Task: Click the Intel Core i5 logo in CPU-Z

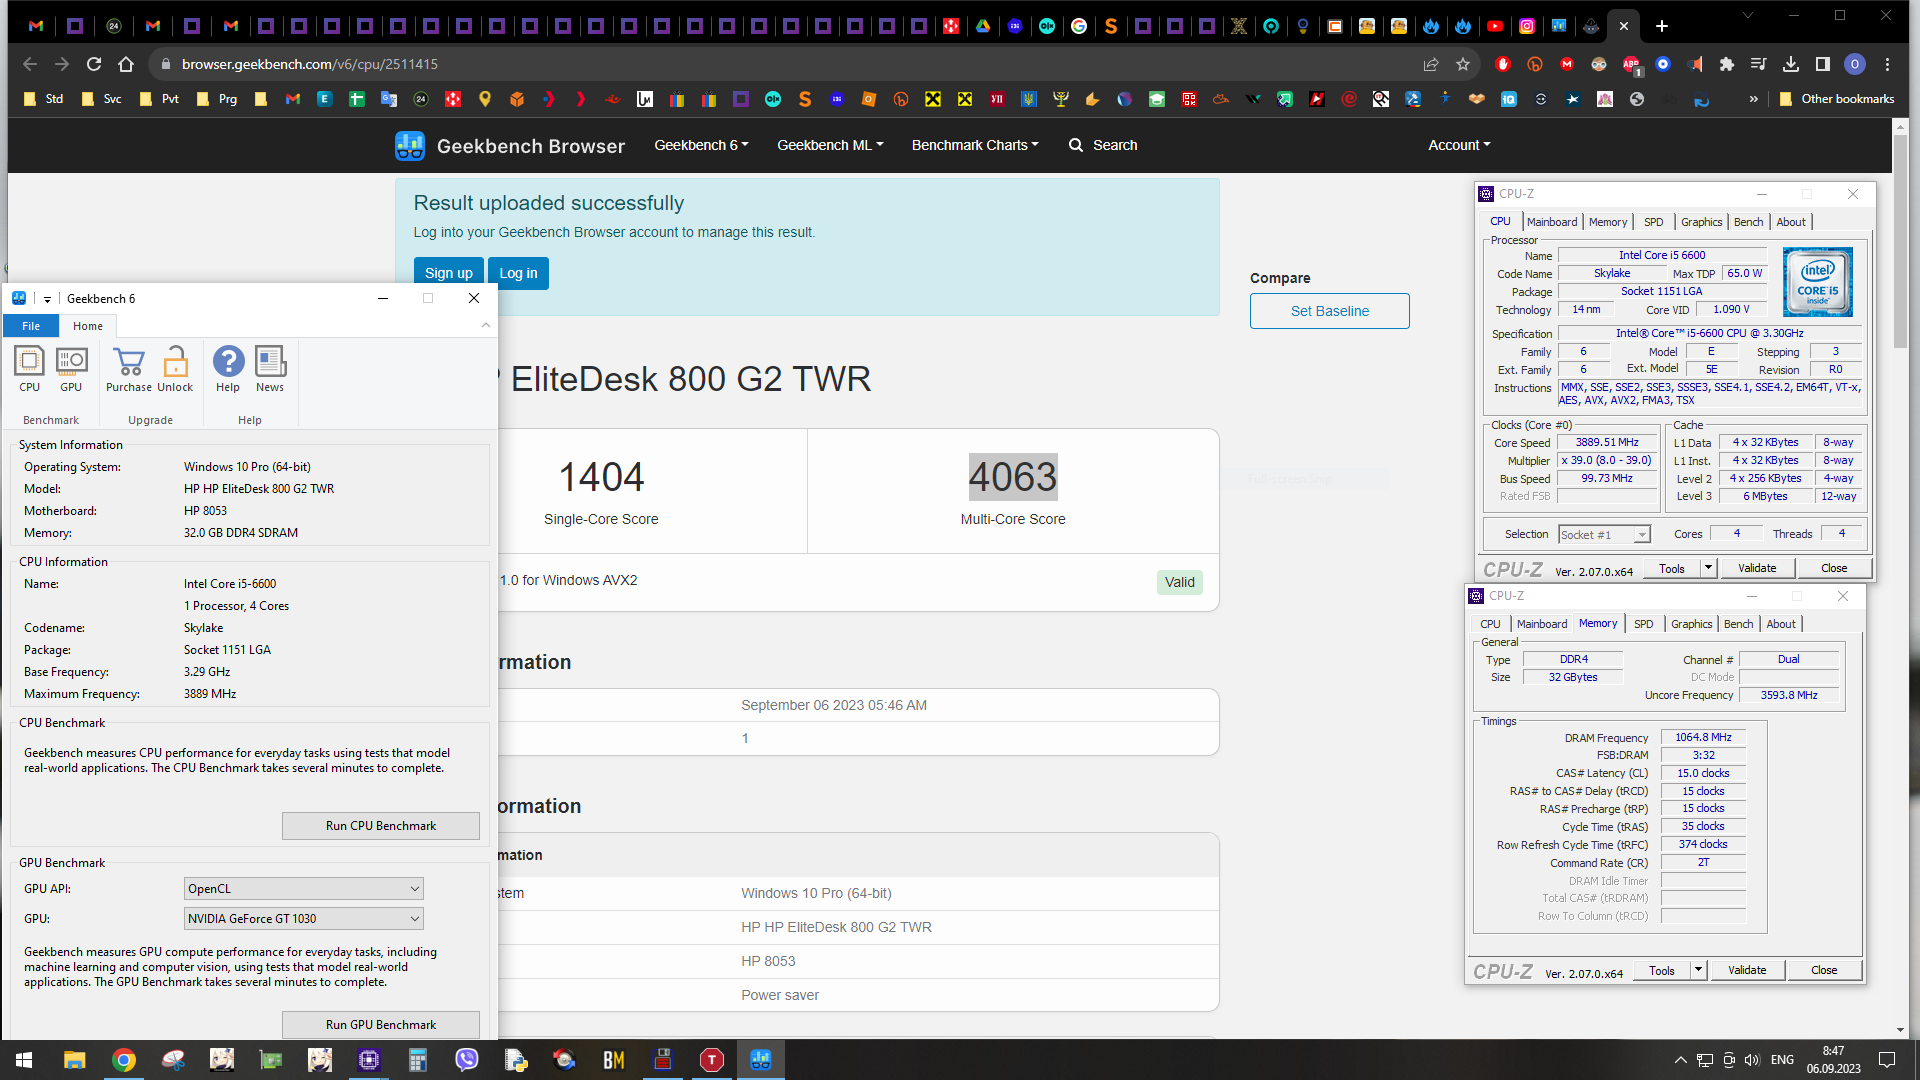Action: coord(1818,282)
